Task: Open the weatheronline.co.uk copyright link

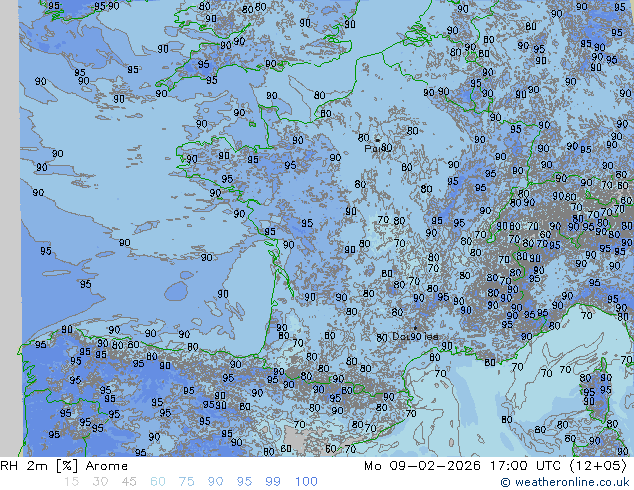Action: coord(565,482)
